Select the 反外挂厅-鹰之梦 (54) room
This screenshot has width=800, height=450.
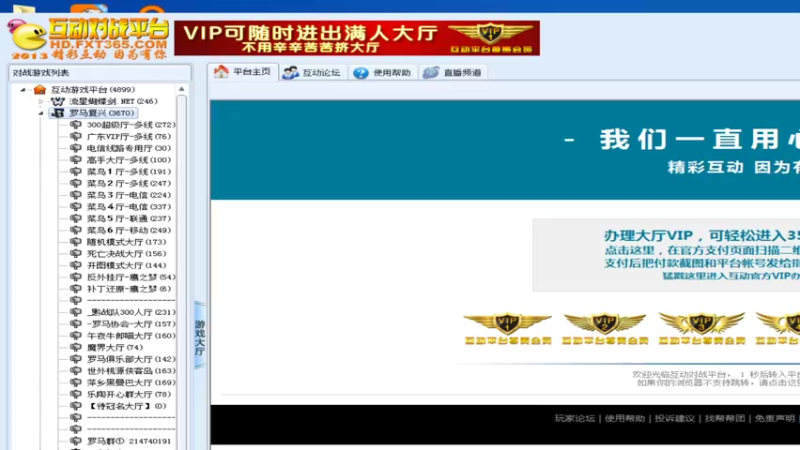tap(131, 277)
